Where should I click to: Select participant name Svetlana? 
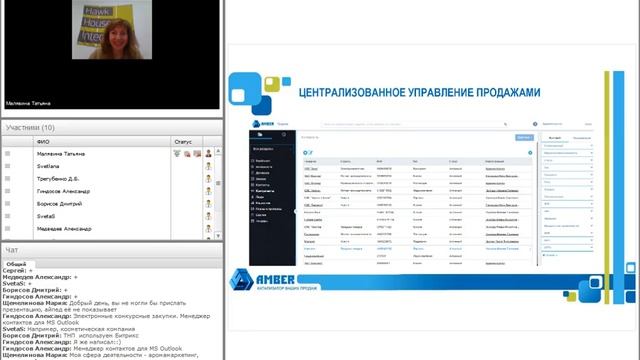[48, 166]
